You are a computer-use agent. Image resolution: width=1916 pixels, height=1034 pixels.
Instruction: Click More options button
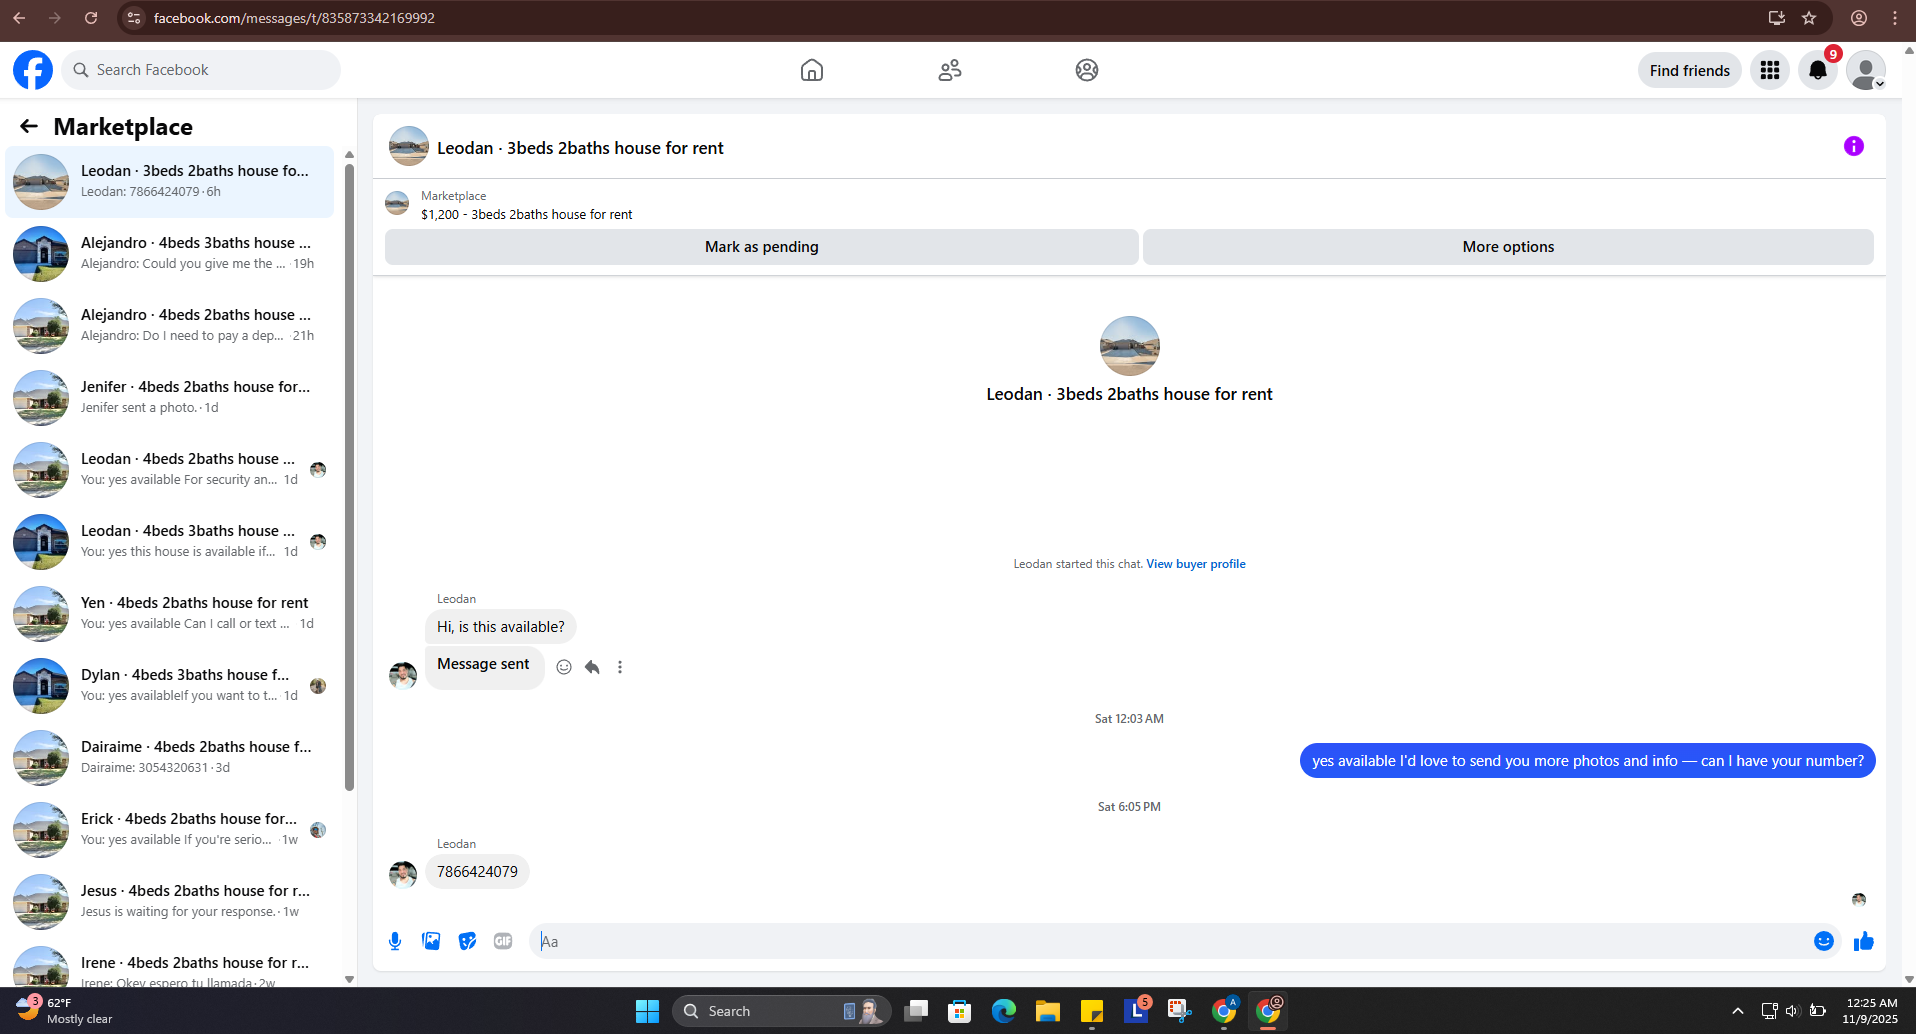coord(1508,247)
